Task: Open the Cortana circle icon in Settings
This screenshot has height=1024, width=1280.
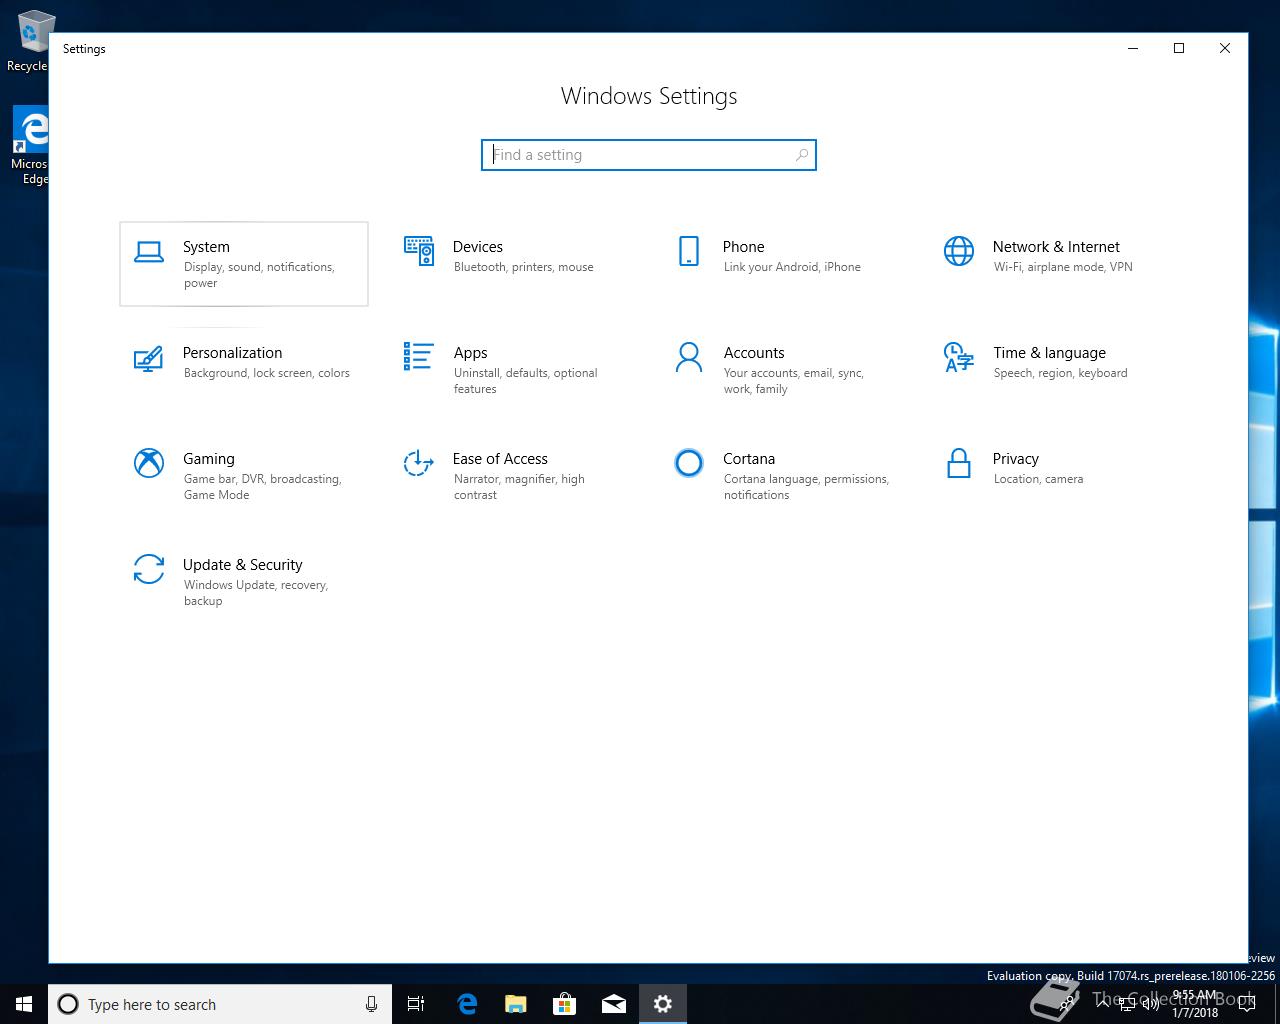Action: pos(689,463)
